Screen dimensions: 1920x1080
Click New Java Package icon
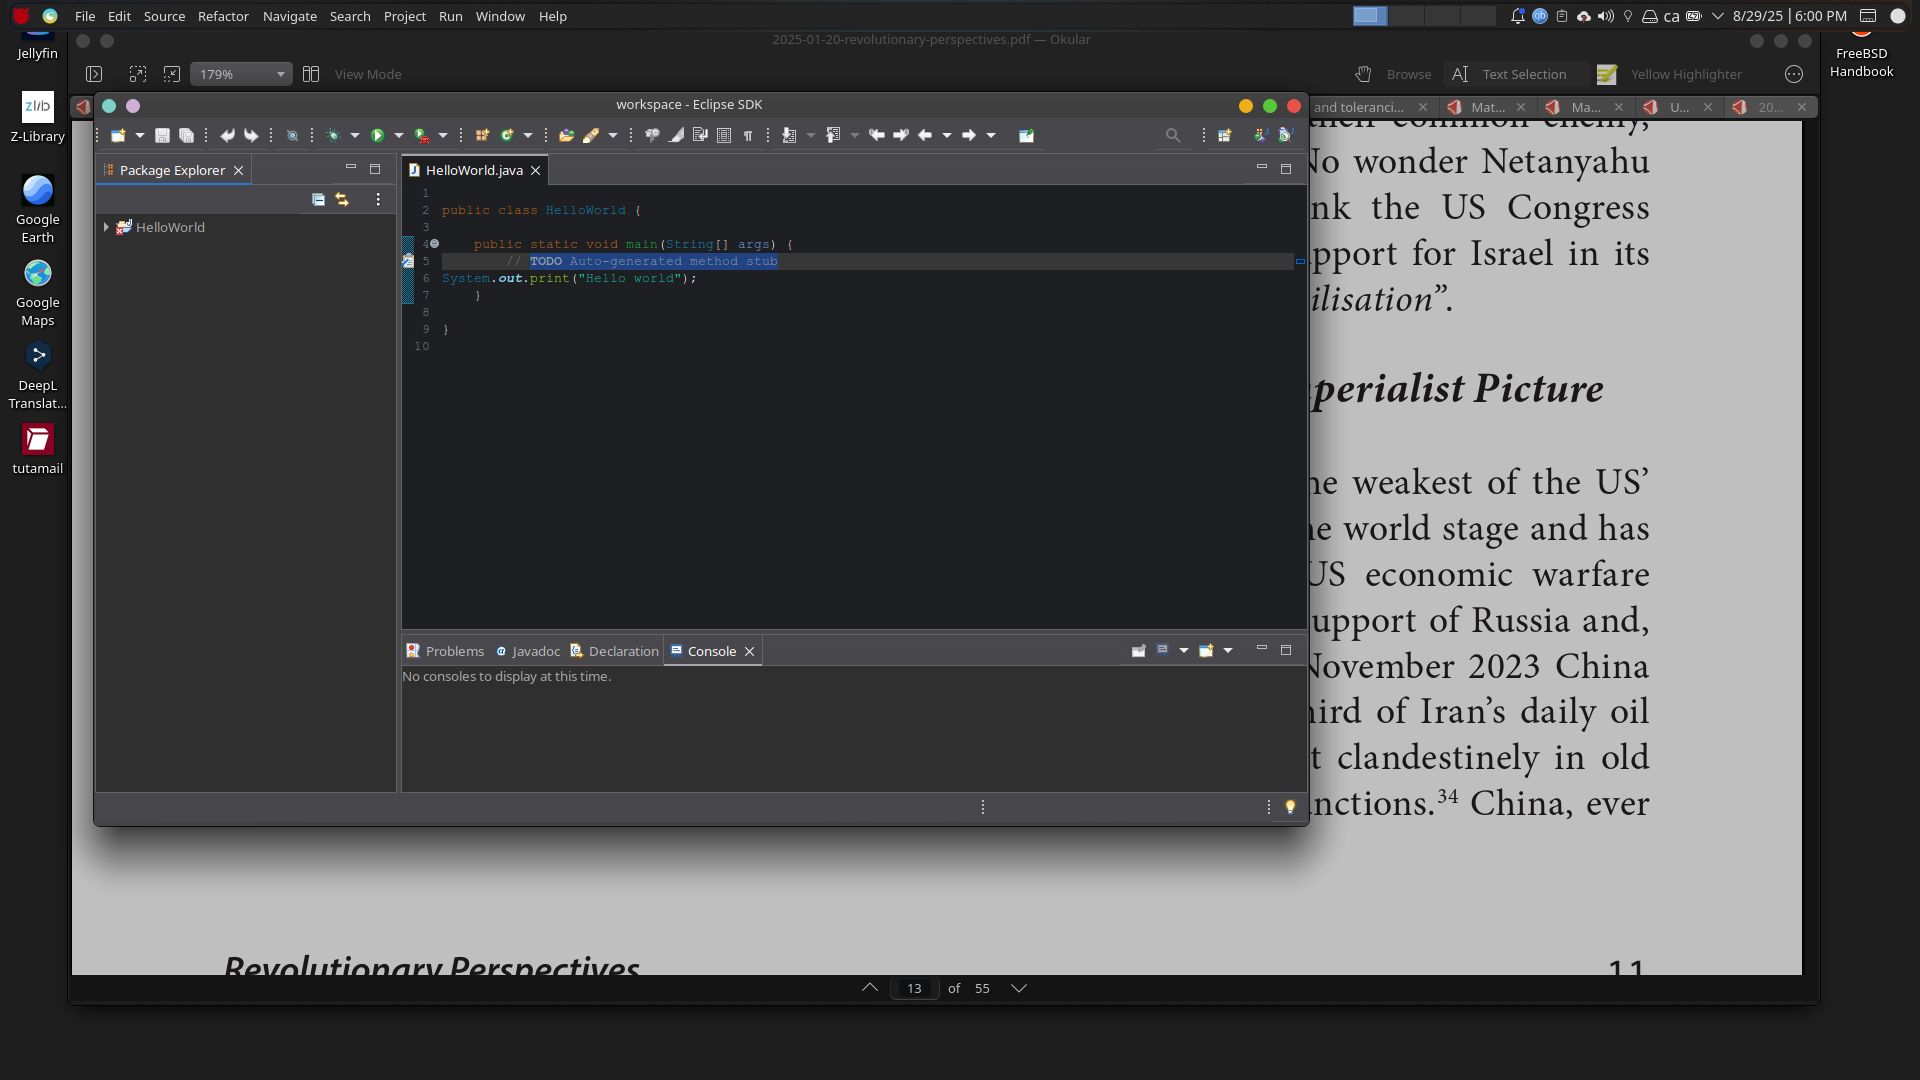point(482,136)
